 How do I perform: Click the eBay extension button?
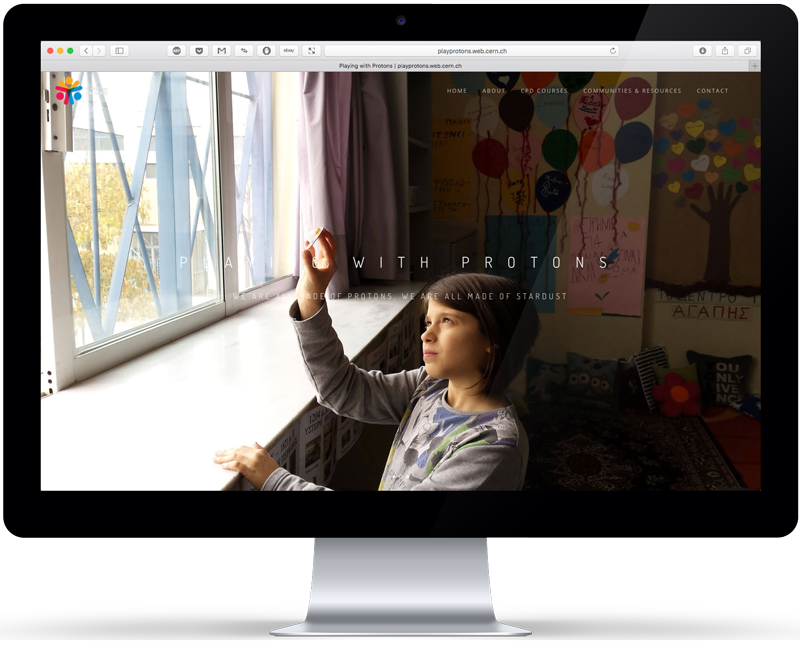[x=289, y=50]
